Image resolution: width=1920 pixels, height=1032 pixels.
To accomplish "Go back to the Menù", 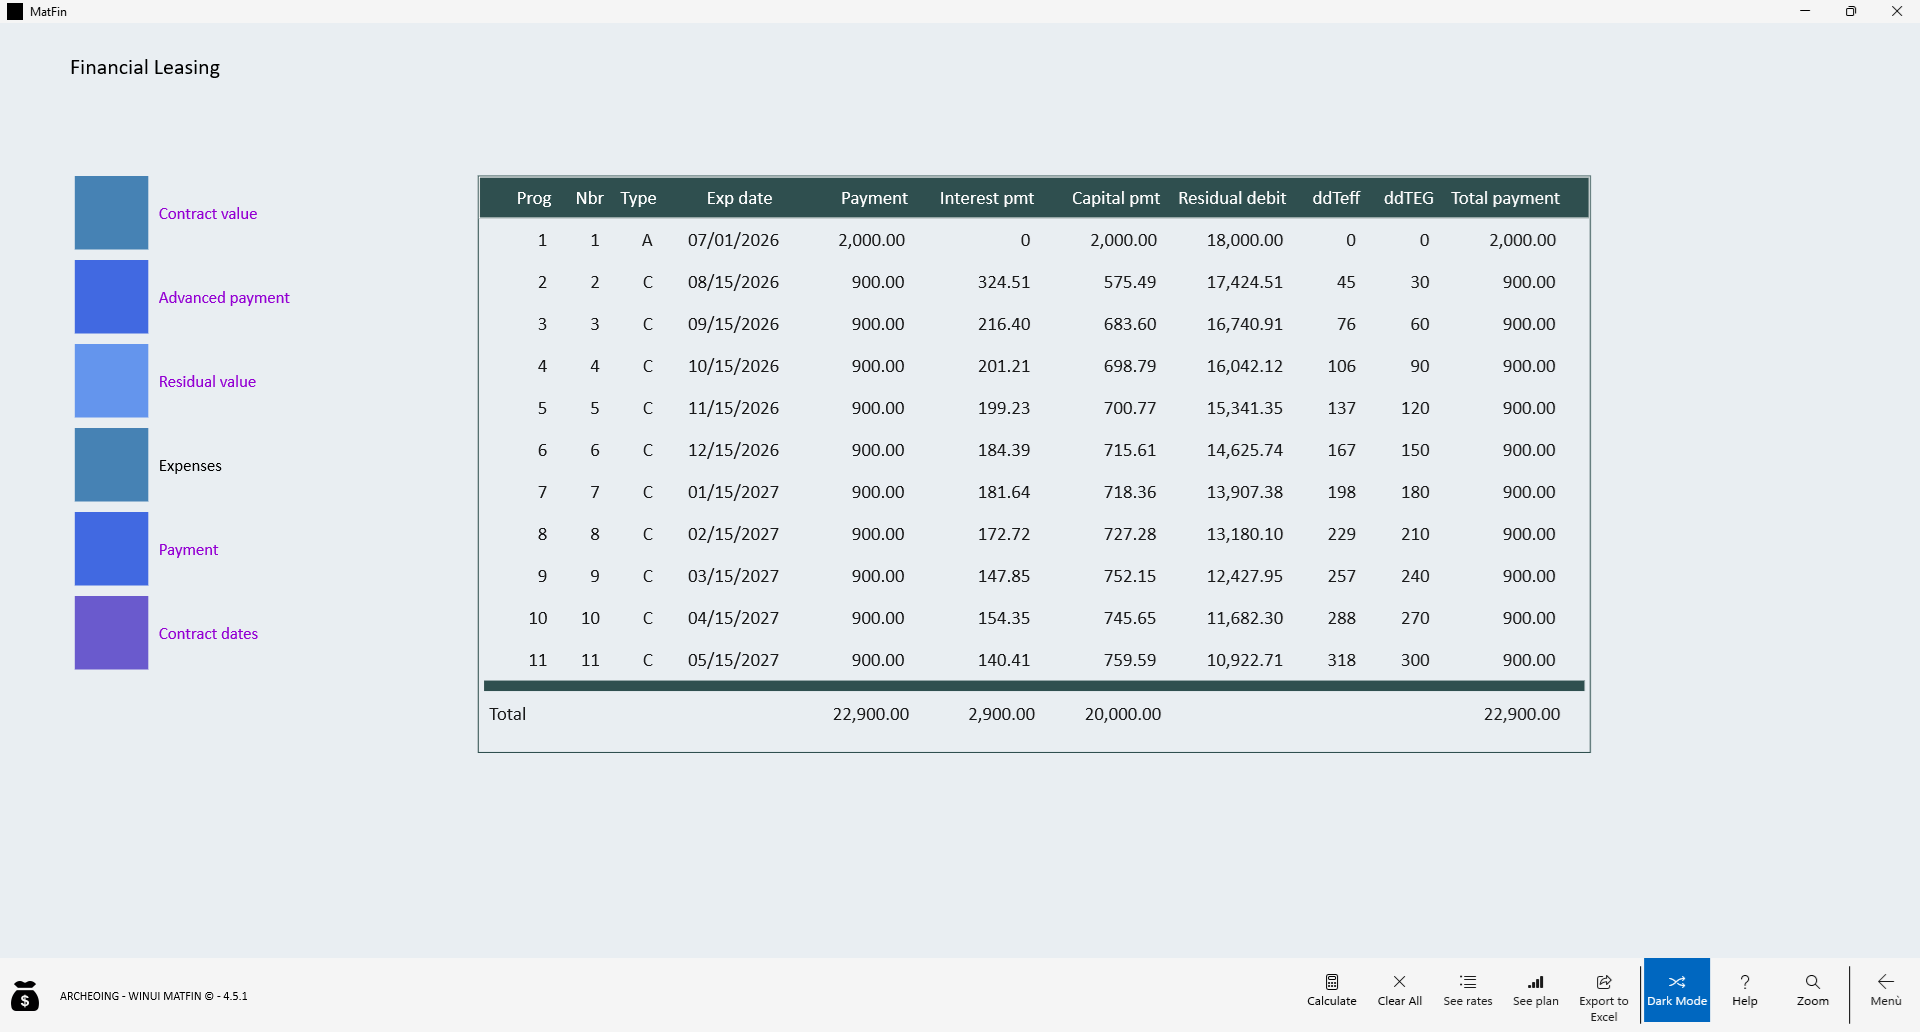I will coord(1886,990).
